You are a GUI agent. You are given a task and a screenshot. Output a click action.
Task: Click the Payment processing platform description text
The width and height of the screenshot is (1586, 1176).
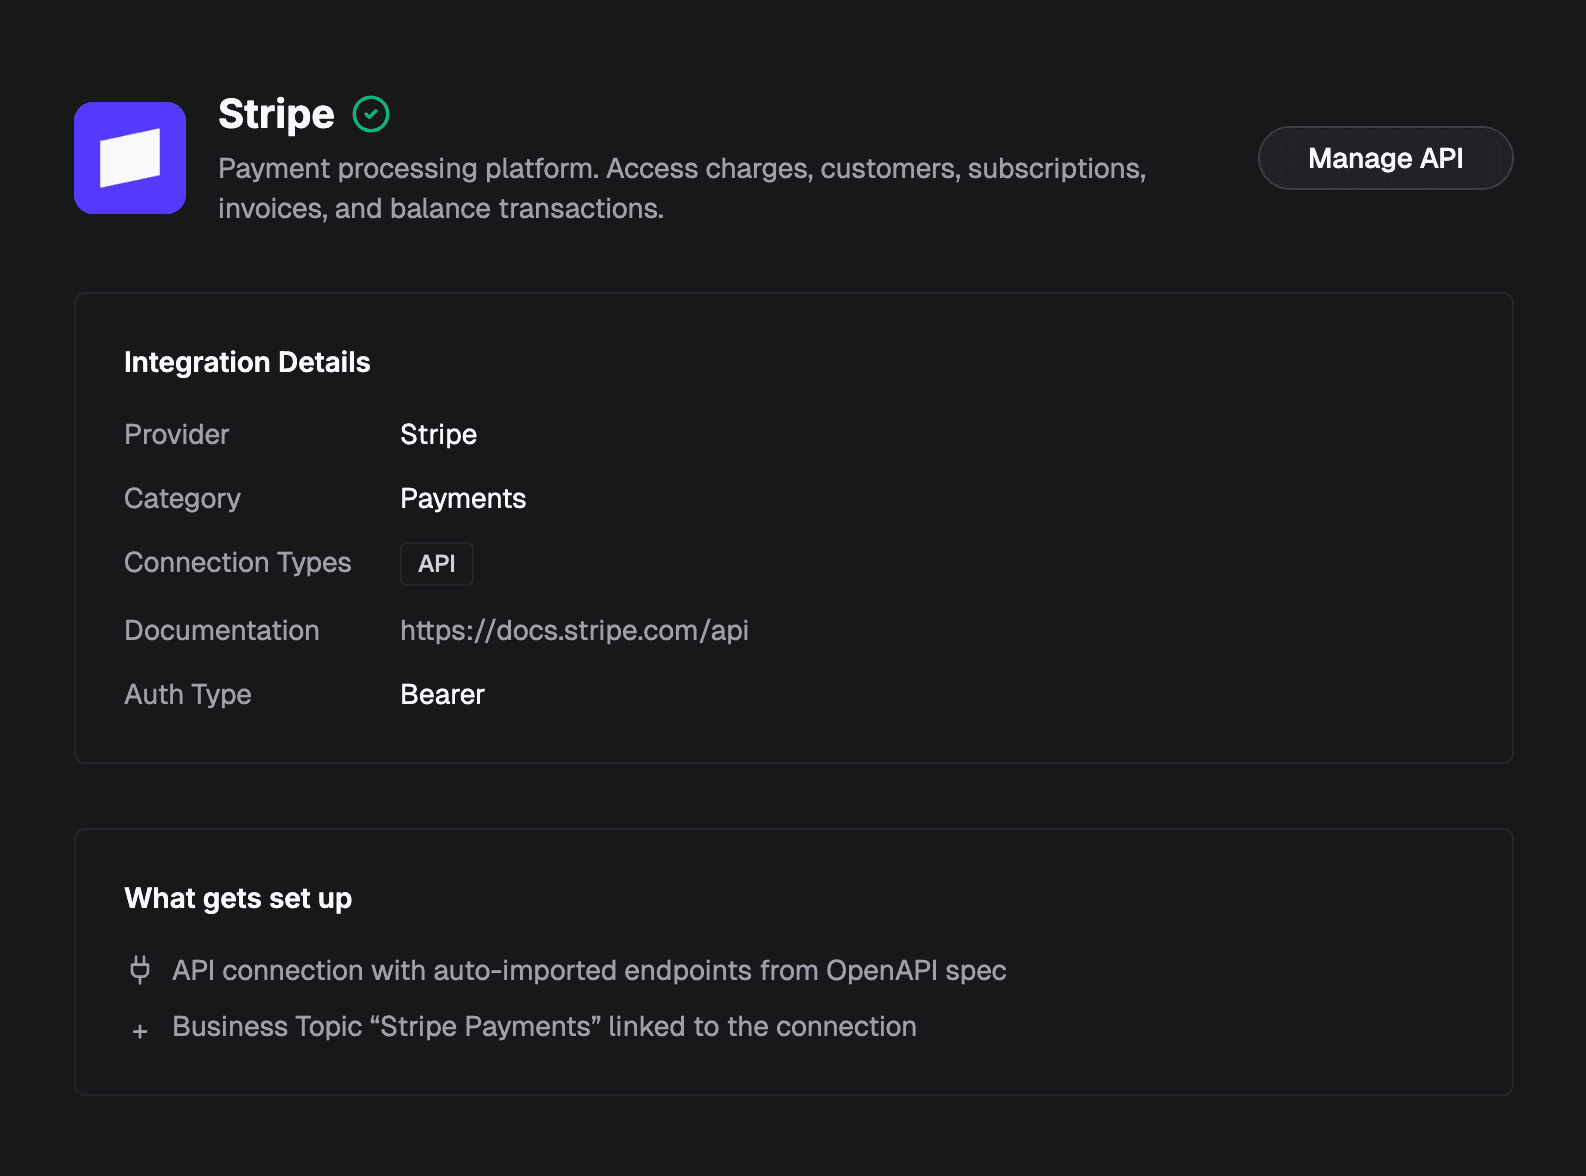pyautogui.click(x=681, y=188)
